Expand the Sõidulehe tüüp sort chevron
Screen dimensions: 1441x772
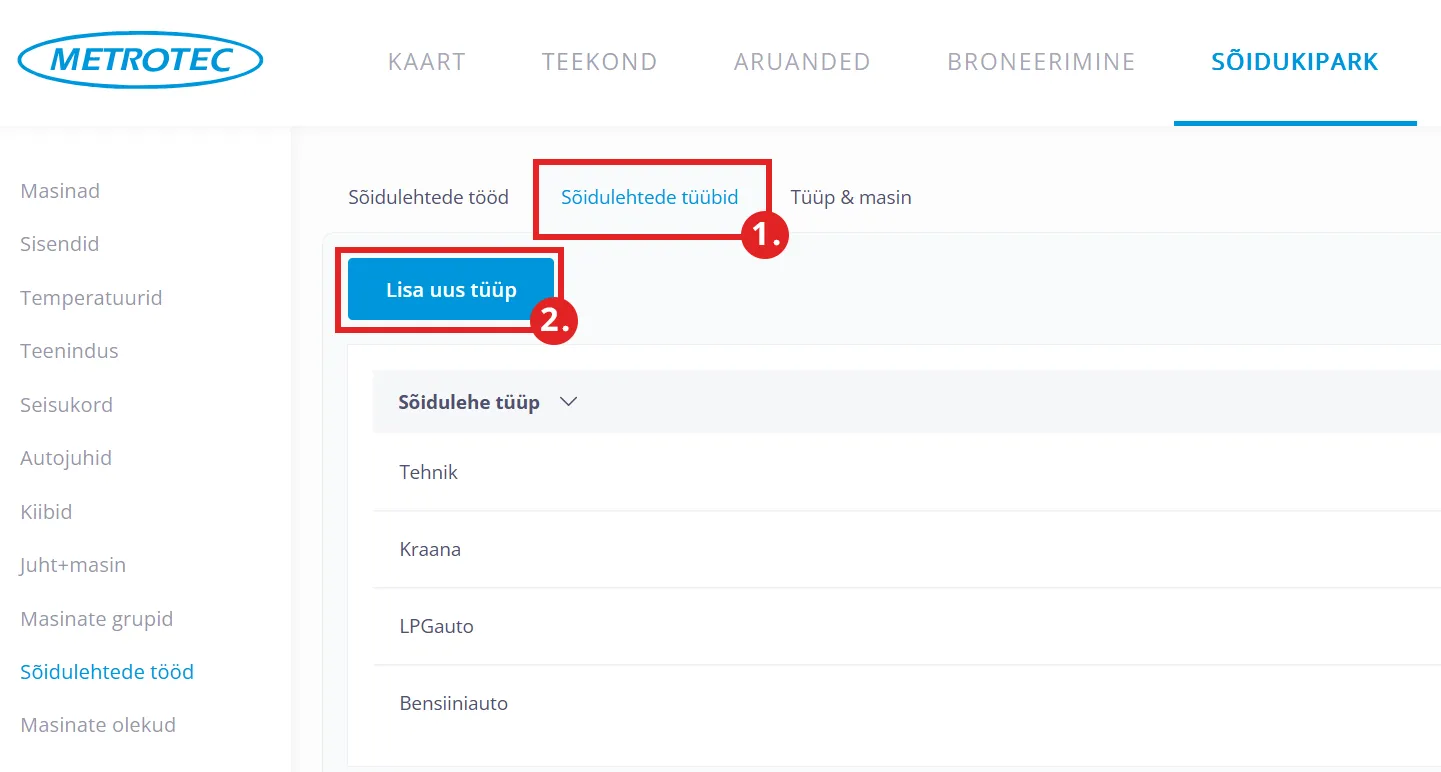coord(569,402)
